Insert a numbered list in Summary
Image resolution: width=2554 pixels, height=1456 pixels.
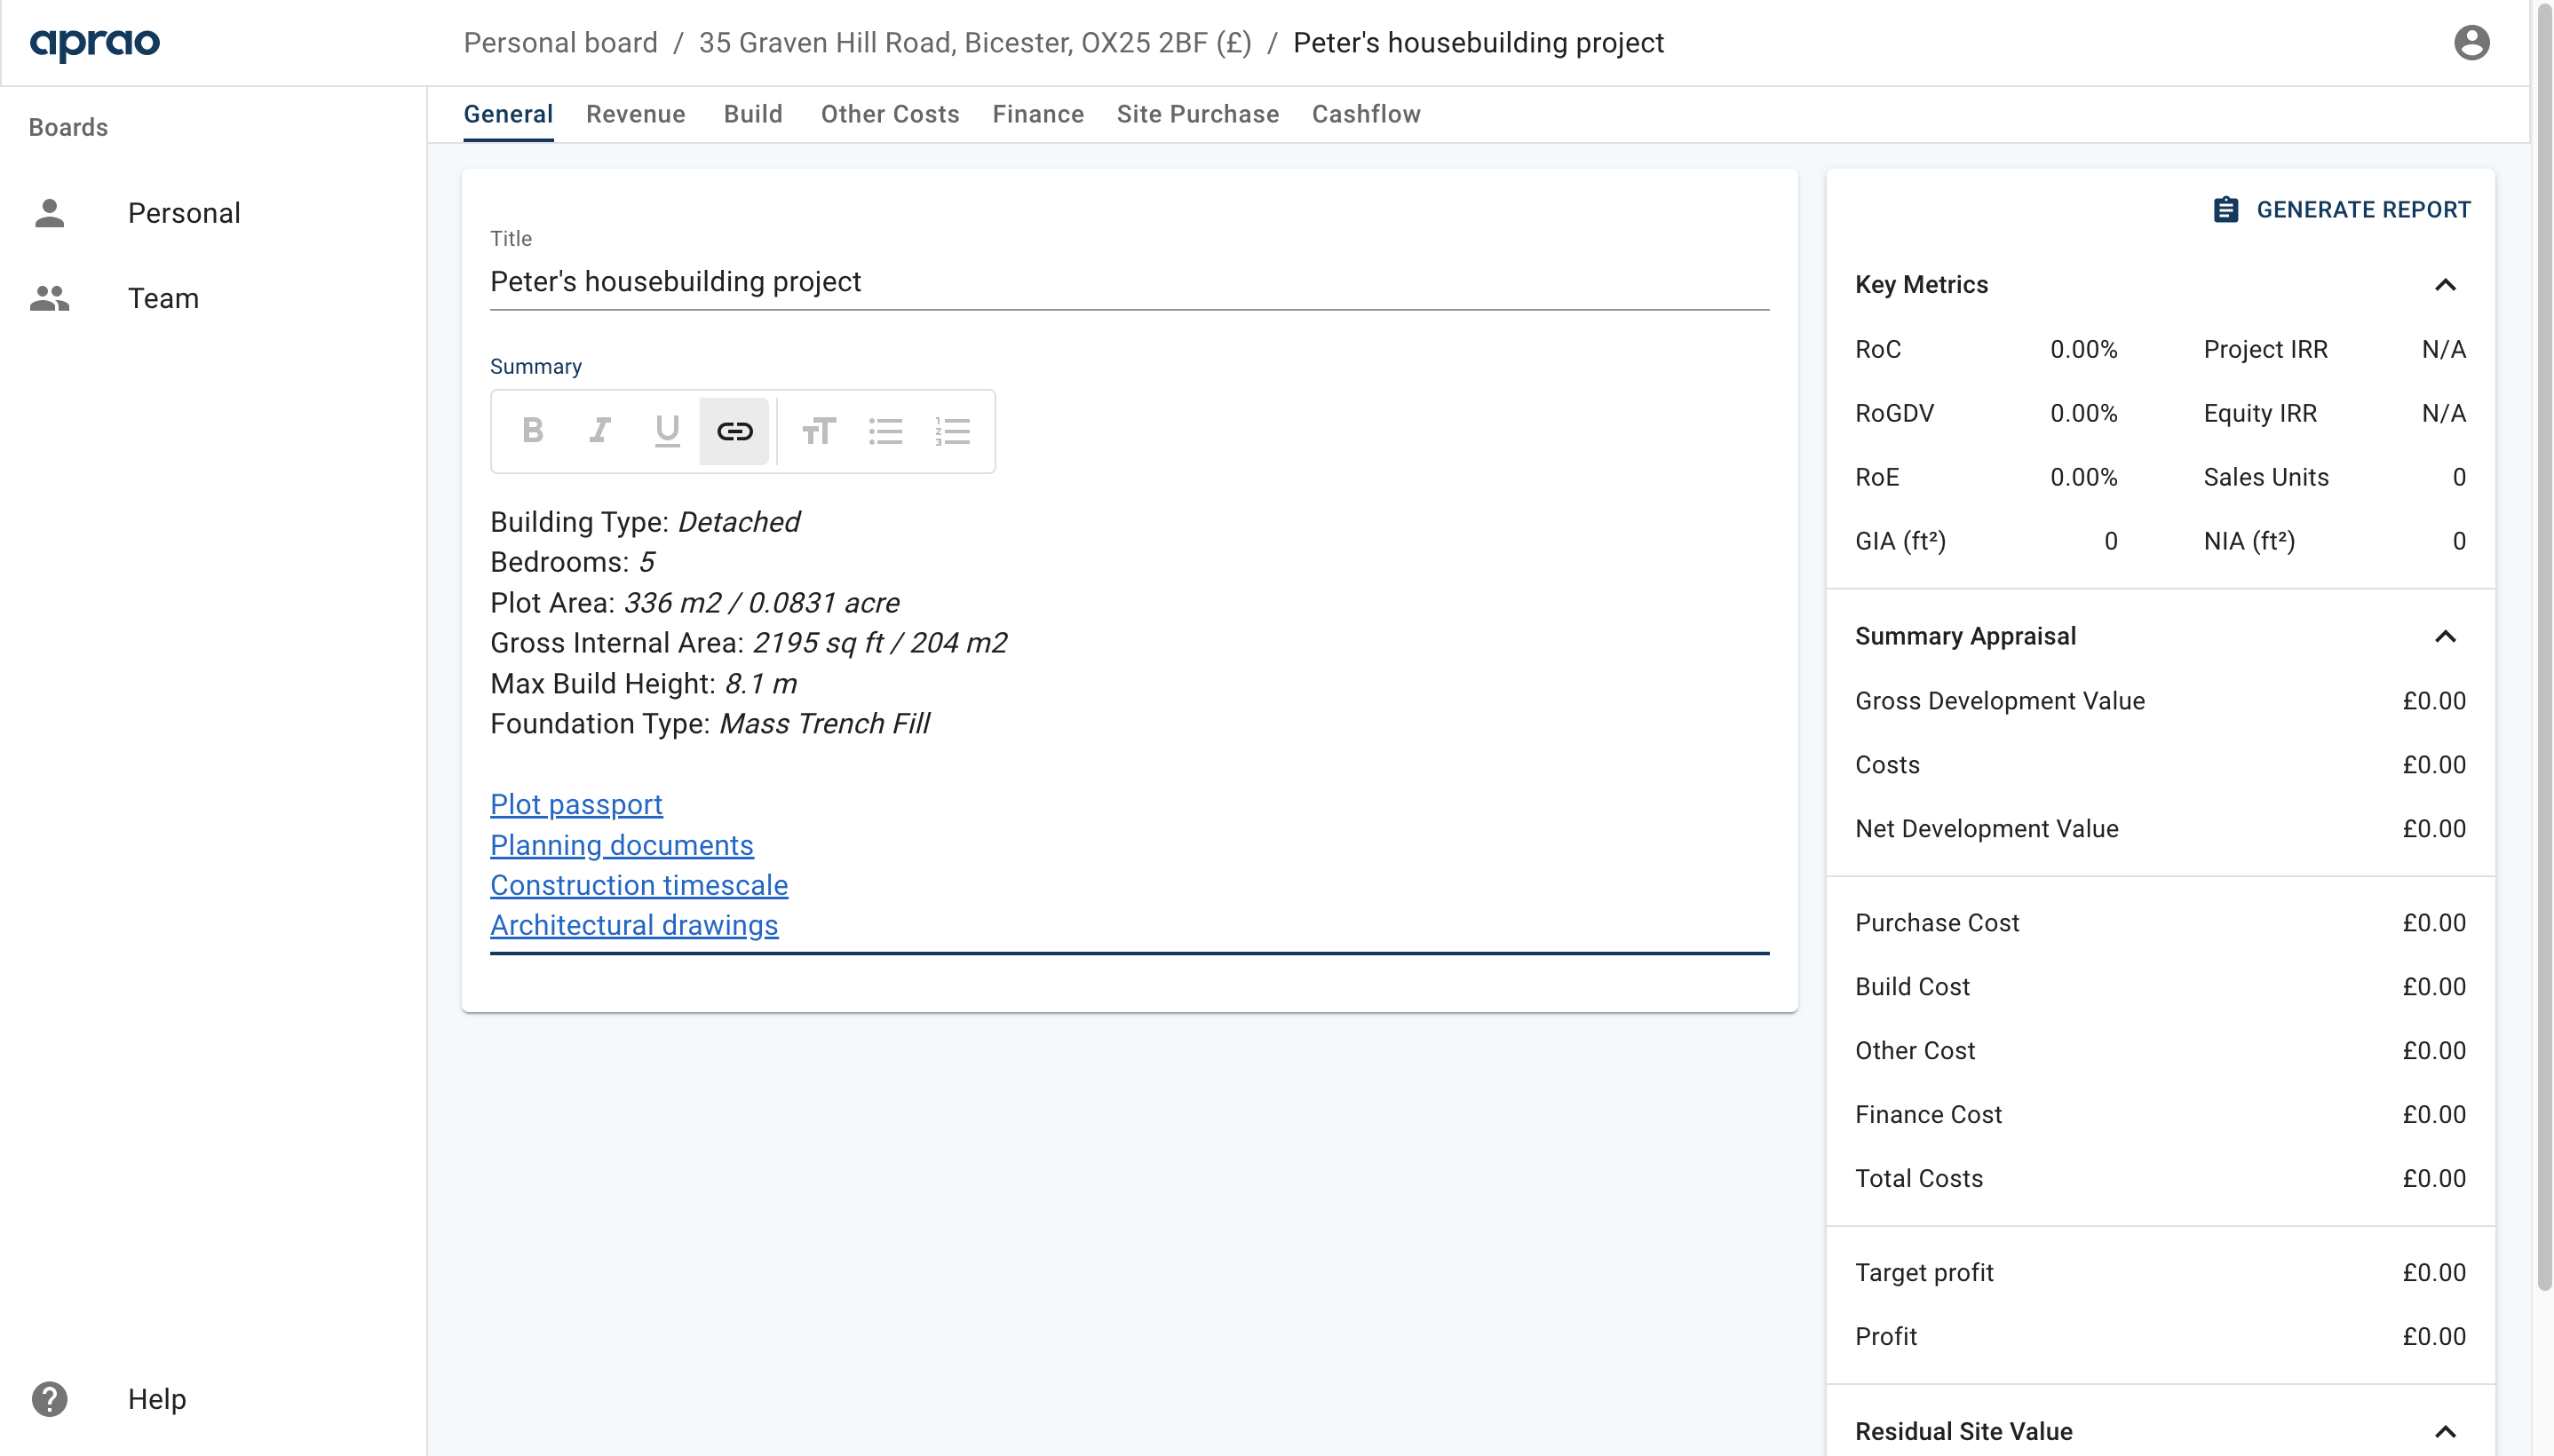tap(953, 431)
